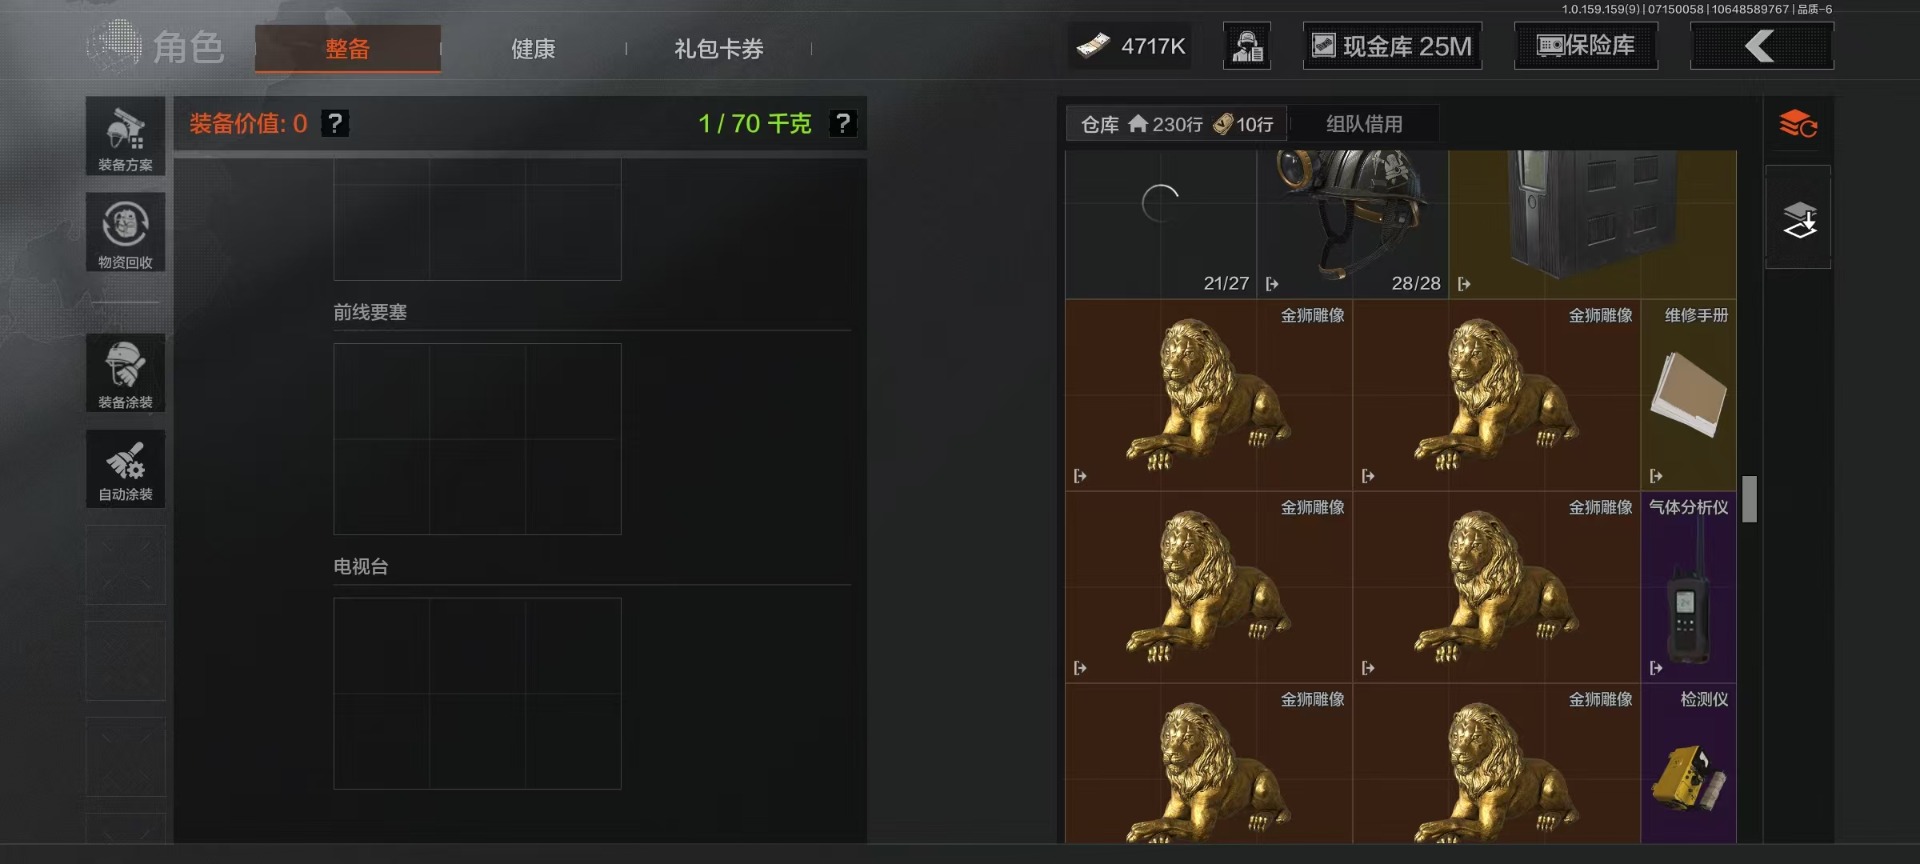The image size is (1920, 864).
Task: Click the orange stack refresh sort icon
Action: [x=1798, y=124]
